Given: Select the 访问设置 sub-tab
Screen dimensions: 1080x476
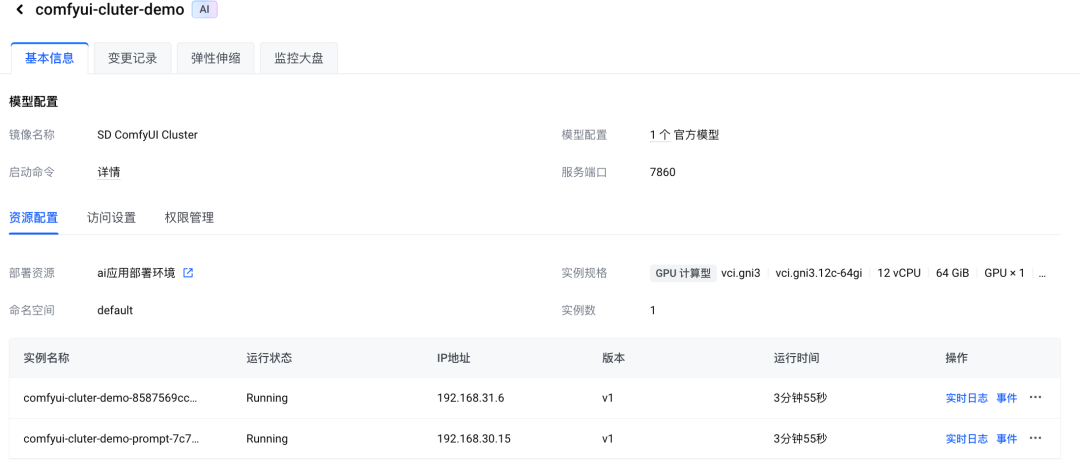Looking at the screenshot, I should tap(112, 218).
